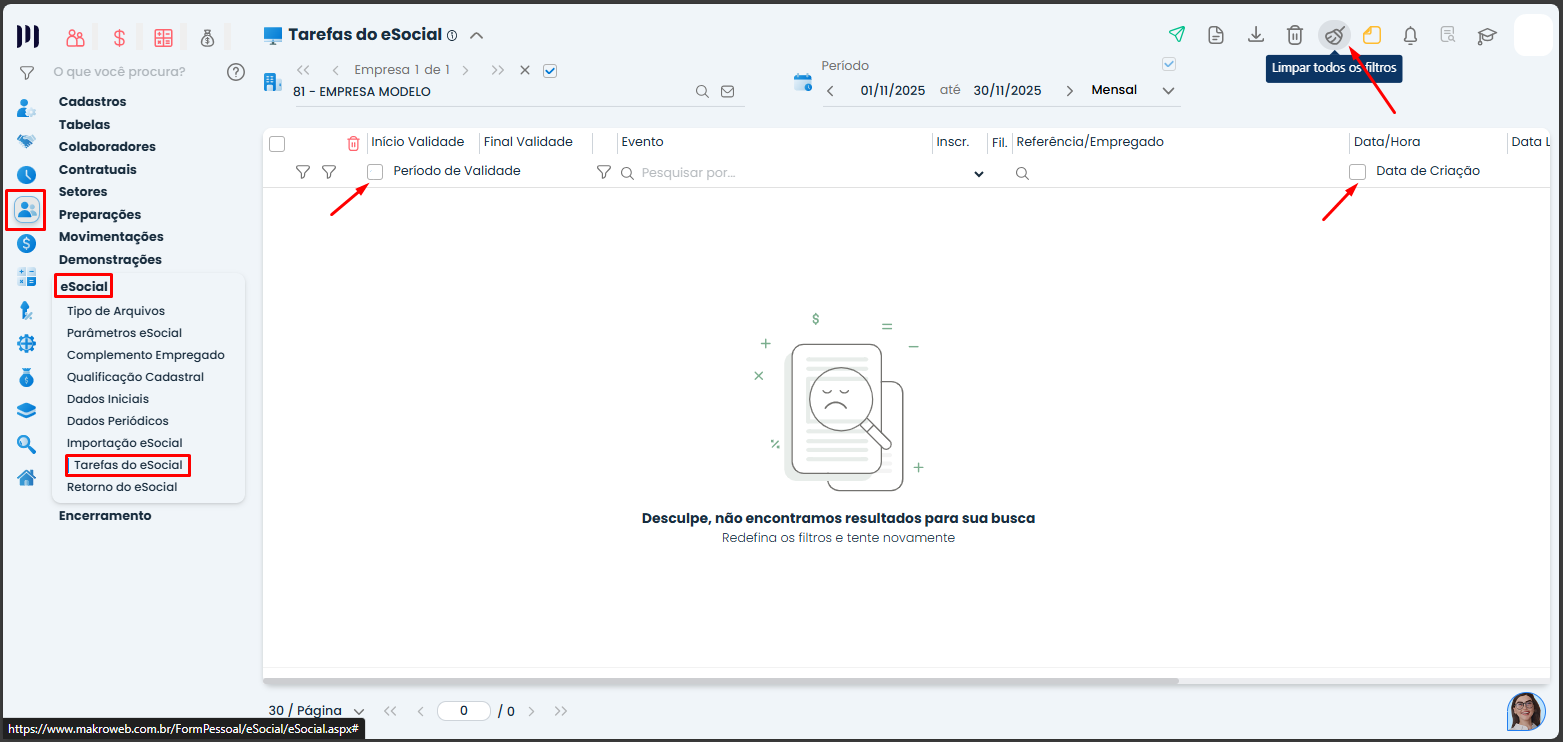This screenshot has height=742, width=1563.
Task: Open the blue dollar coin sidebar module
Action: (26, 243)
